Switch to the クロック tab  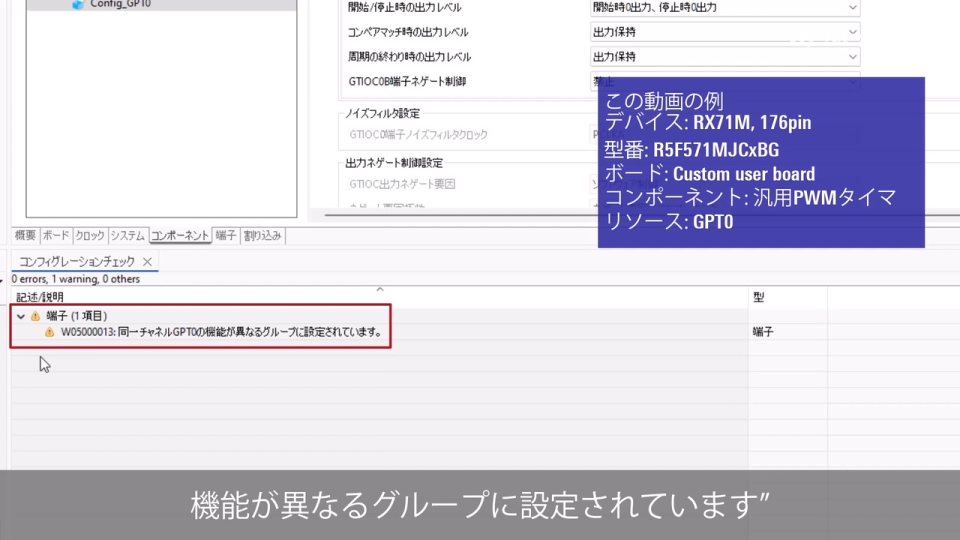pyautogui.click(x=90, y=236)
